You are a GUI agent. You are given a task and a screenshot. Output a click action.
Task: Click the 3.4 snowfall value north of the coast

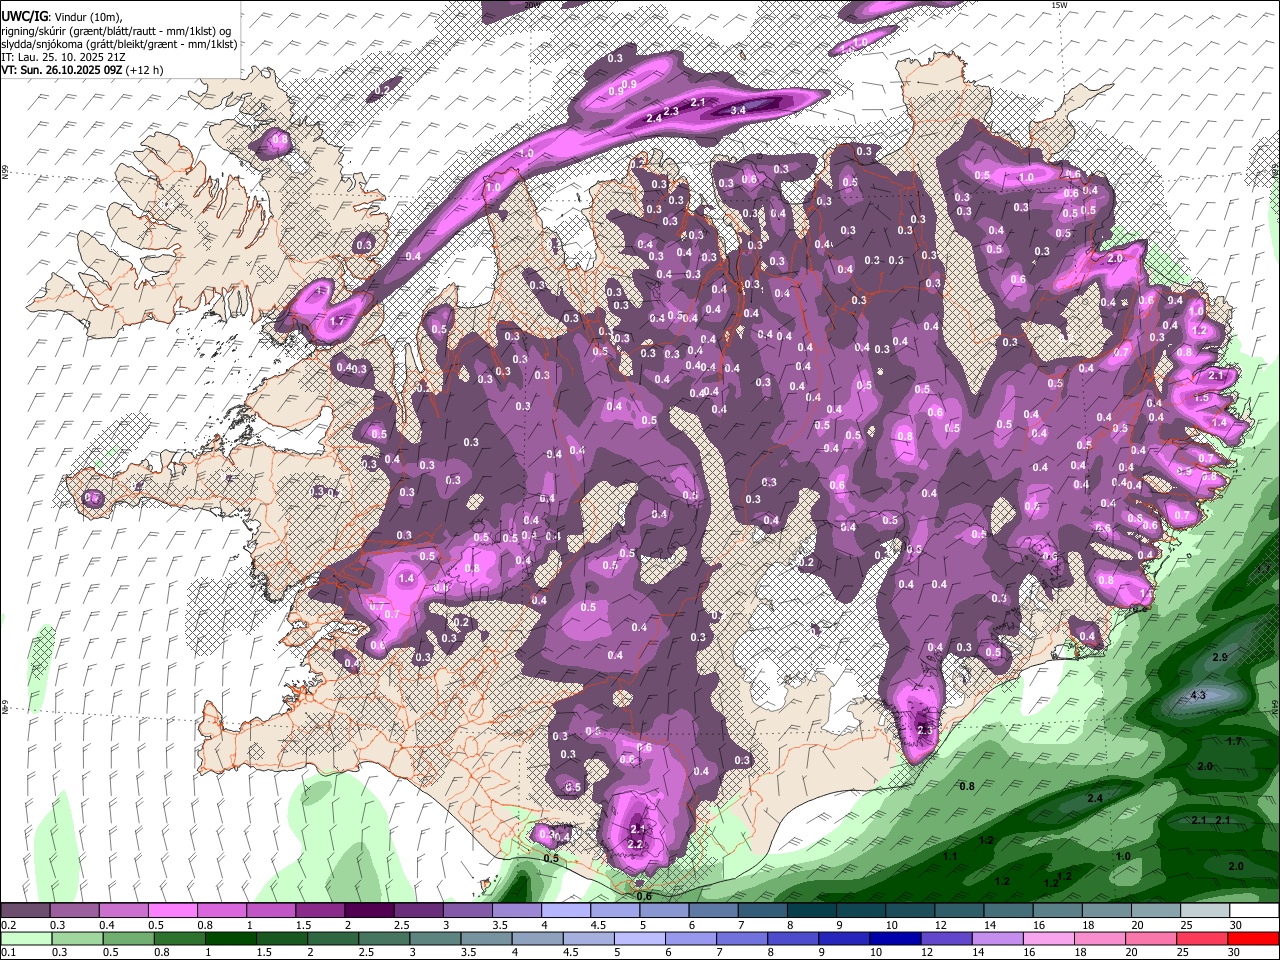739,109
